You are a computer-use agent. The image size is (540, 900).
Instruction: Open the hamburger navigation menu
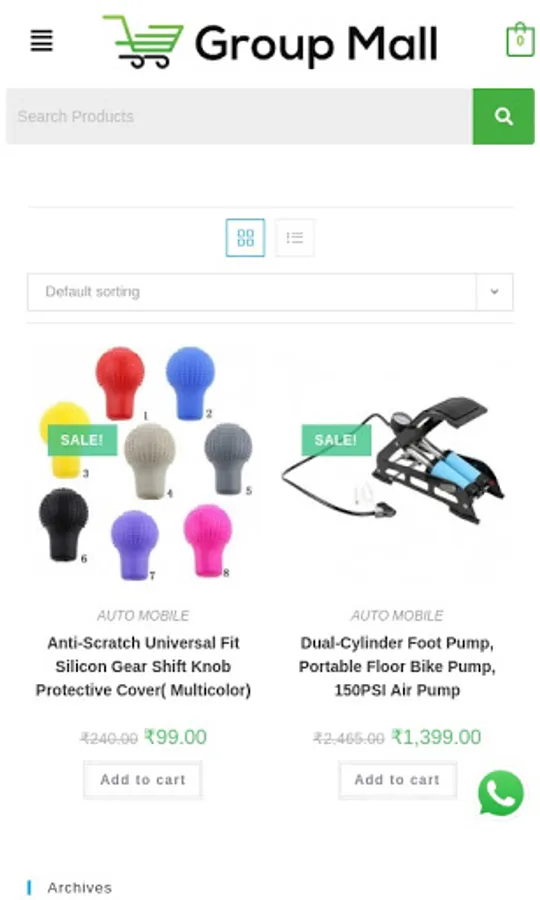(41, 41)
